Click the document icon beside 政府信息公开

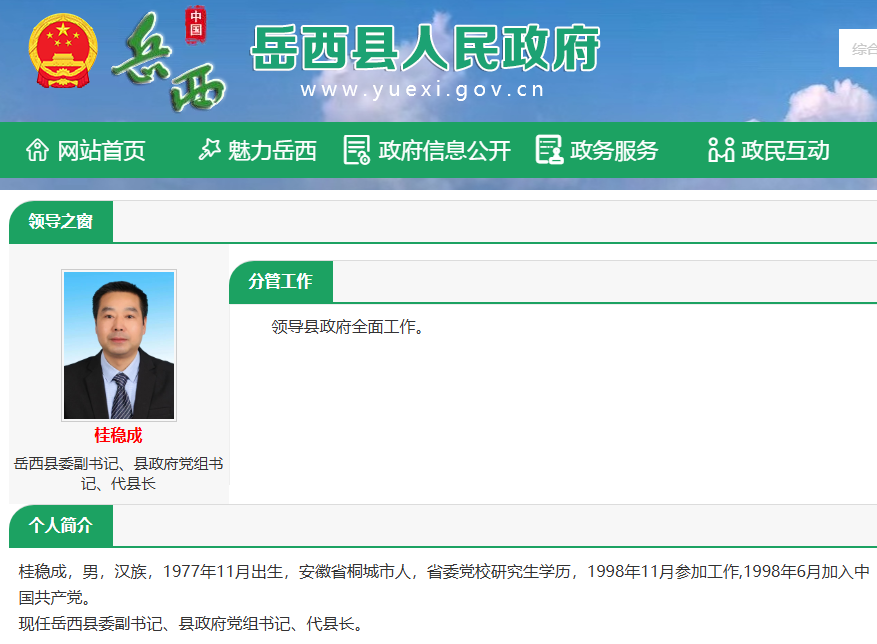[x=356, y=150]
